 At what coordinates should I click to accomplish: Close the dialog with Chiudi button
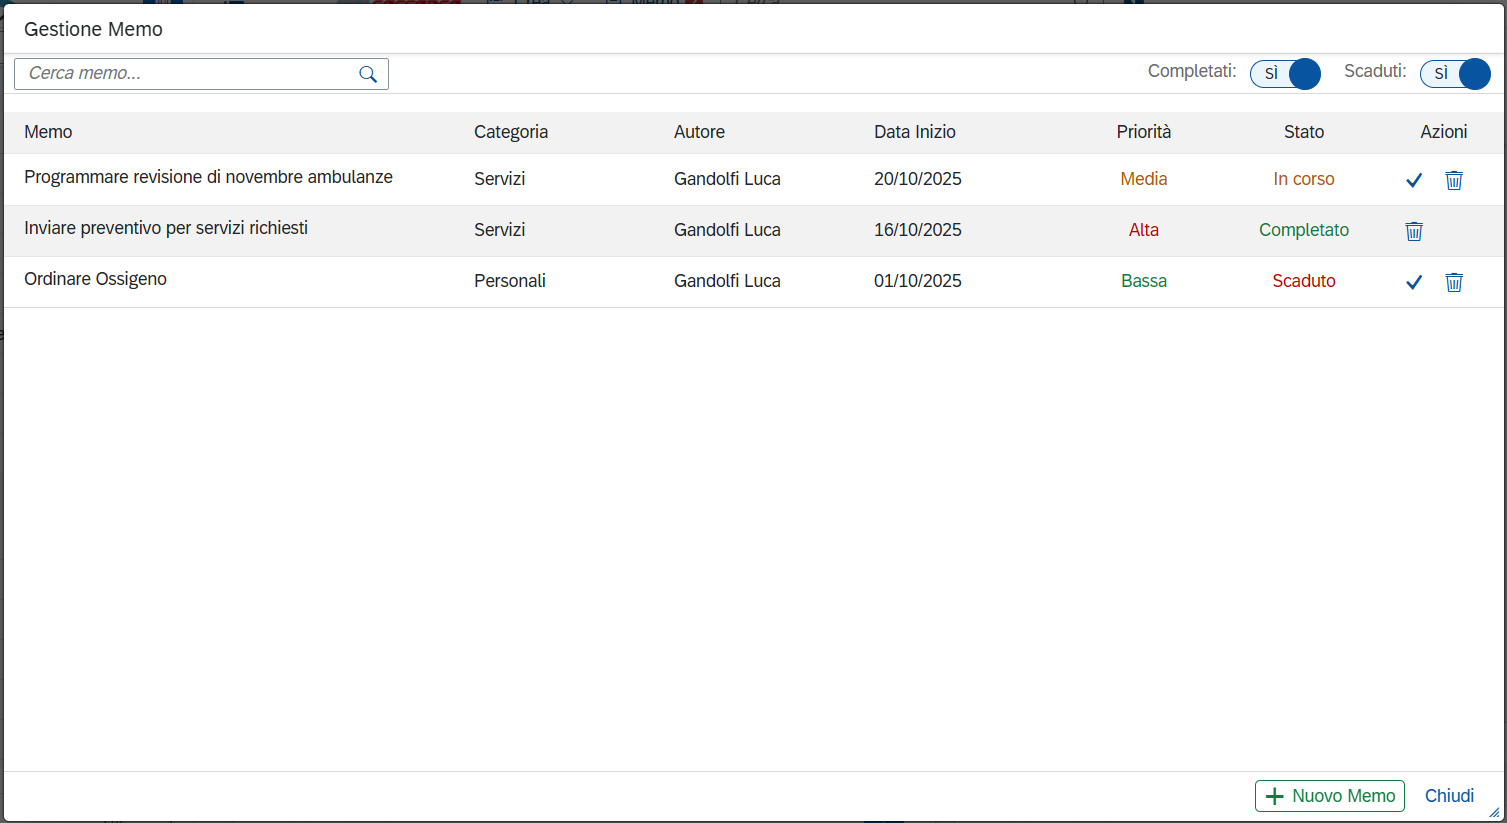click(1449, 796)
